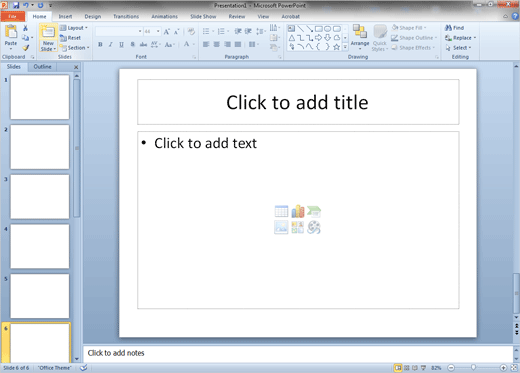Pick the triangle shape from the gallery

click(x=292, y=38)
